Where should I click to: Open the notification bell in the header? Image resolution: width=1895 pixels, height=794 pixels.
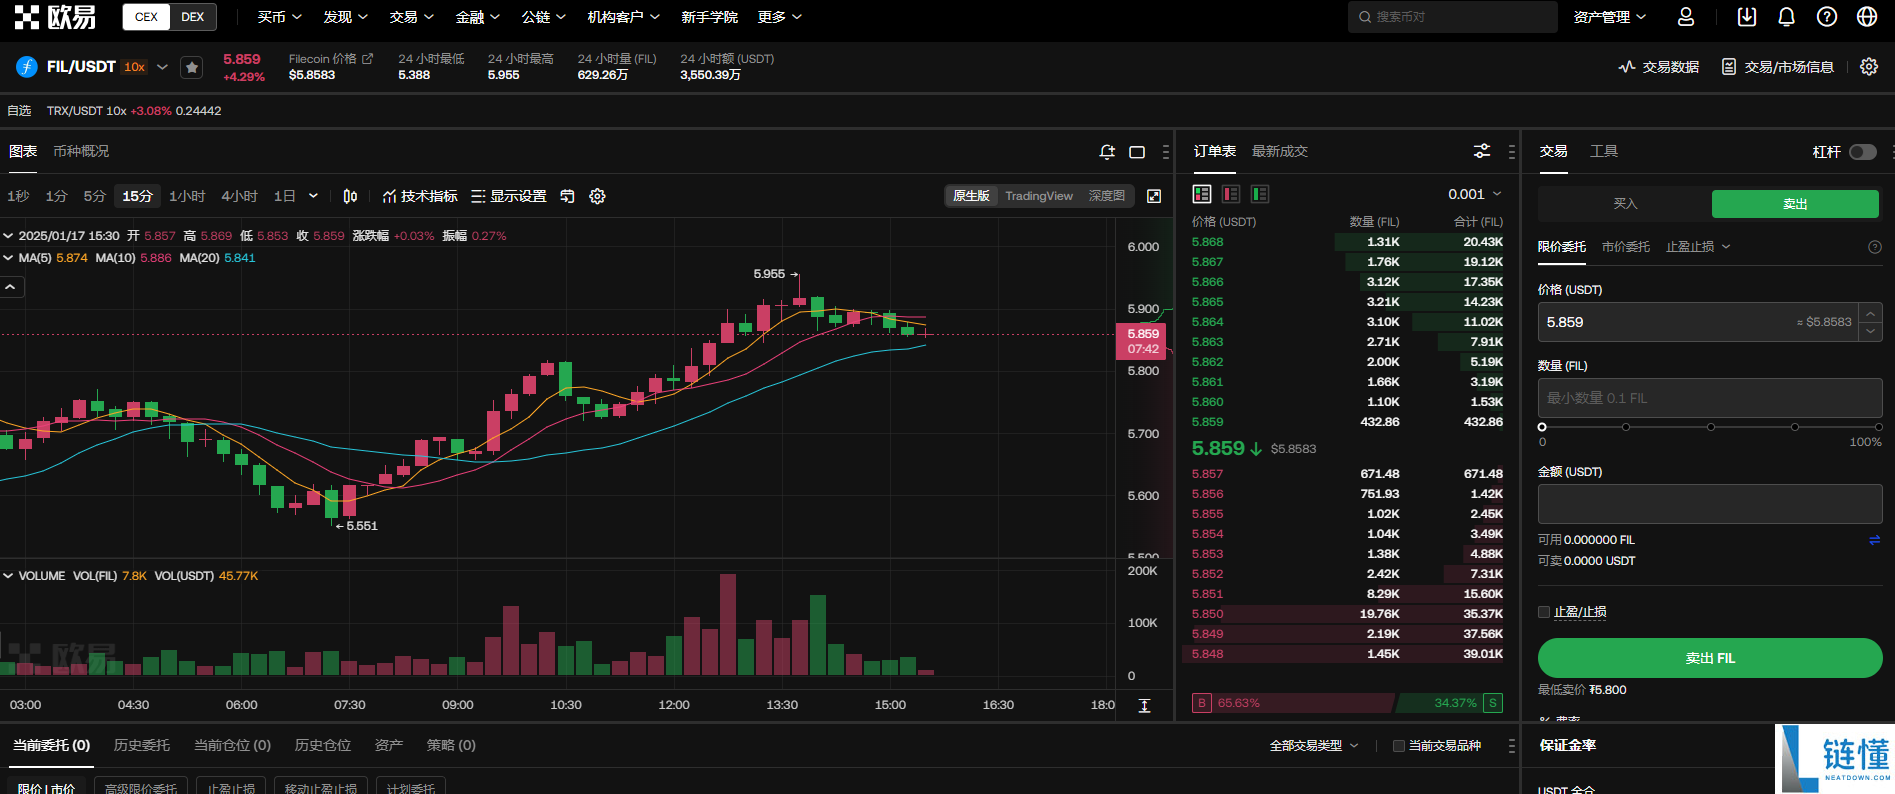pos(1786,17)
